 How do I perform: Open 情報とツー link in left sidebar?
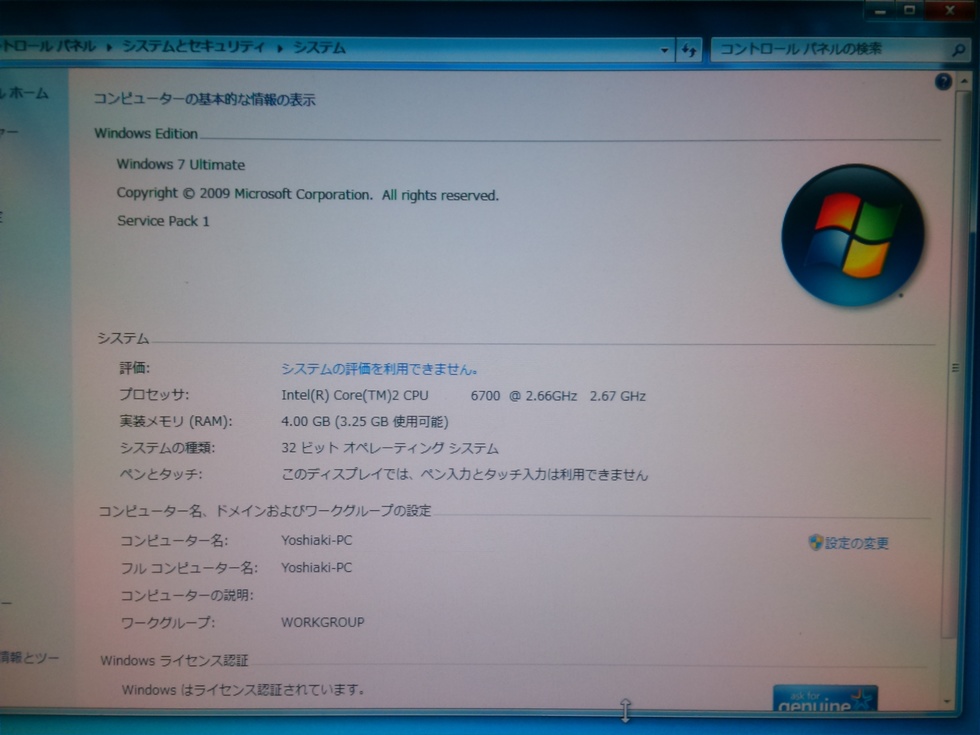click(x=29, y=657)
